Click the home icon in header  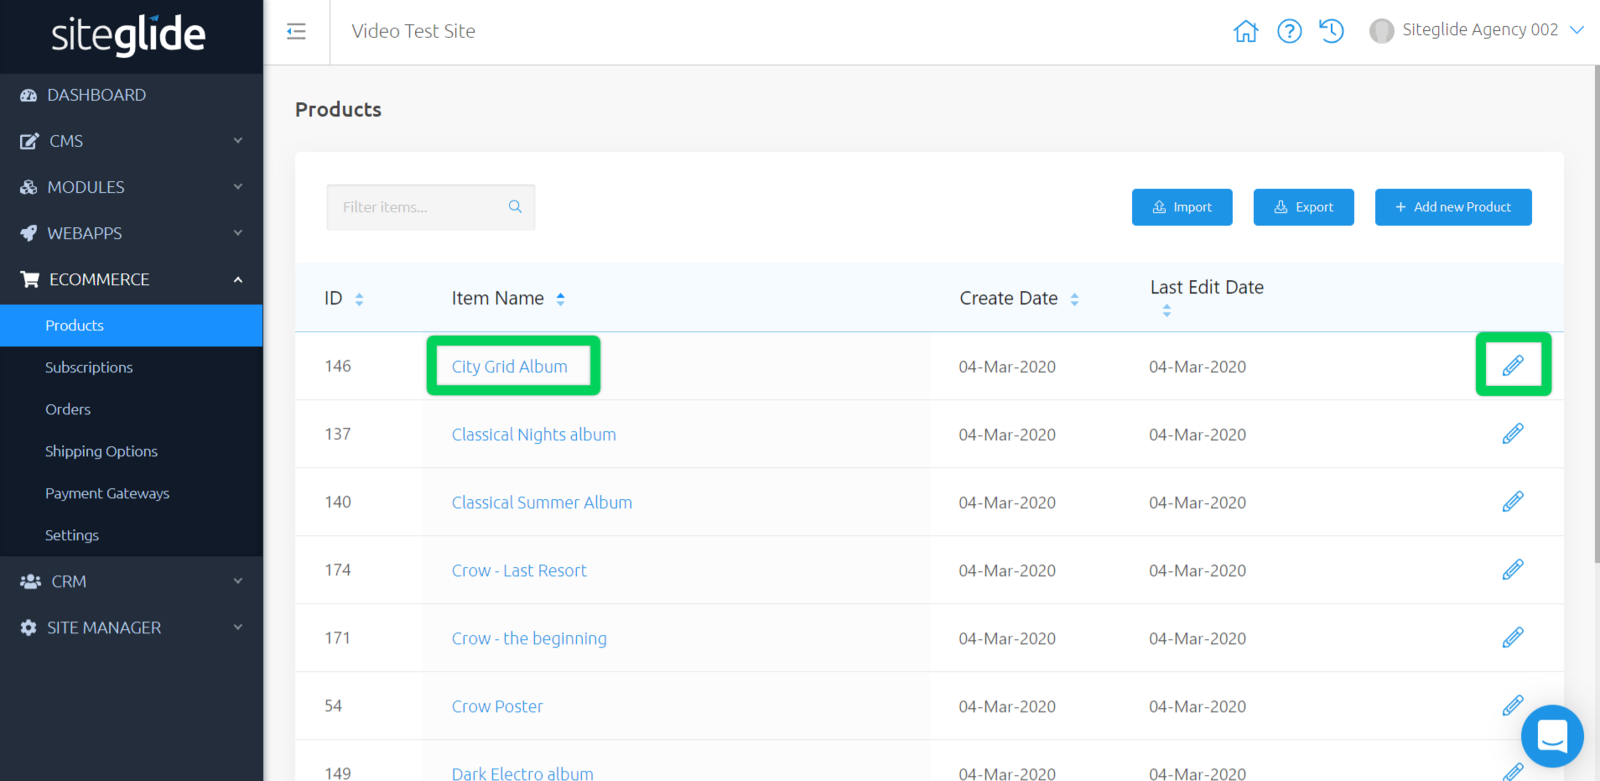click(1245, 31)
